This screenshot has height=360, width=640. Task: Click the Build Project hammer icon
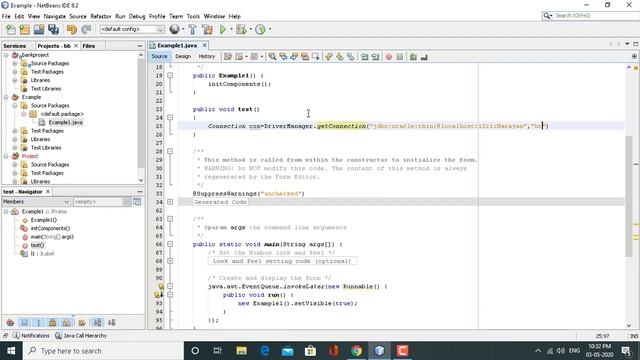click(x=193, y=29)
